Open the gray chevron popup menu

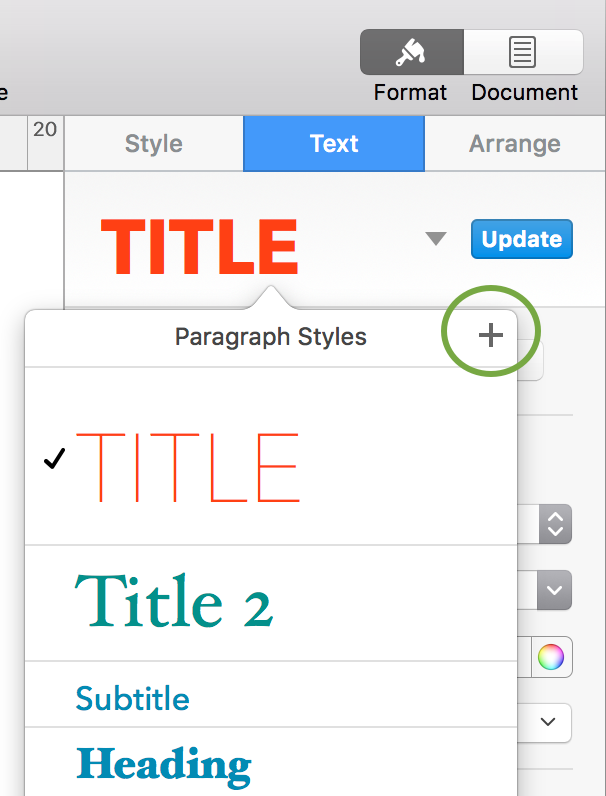coord(554,590)
